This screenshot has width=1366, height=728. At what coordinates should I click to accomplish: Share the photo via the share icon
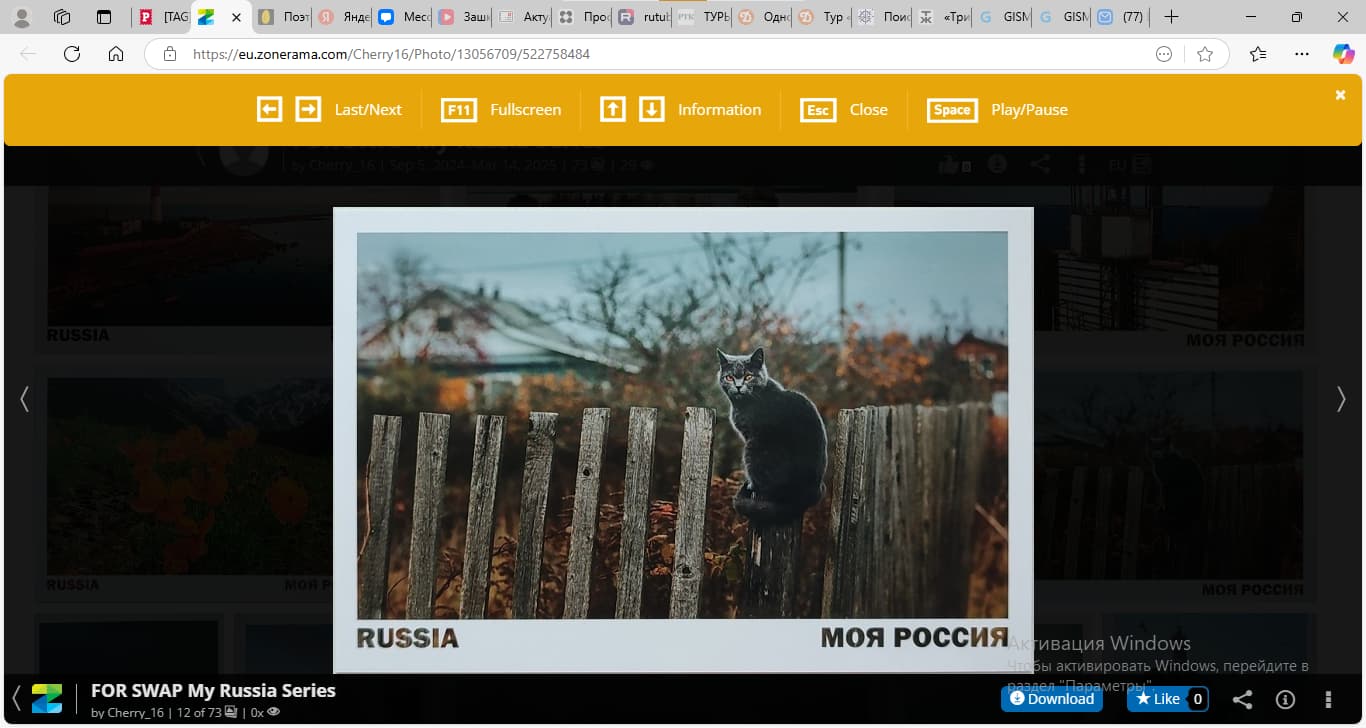click(1241, 700)
